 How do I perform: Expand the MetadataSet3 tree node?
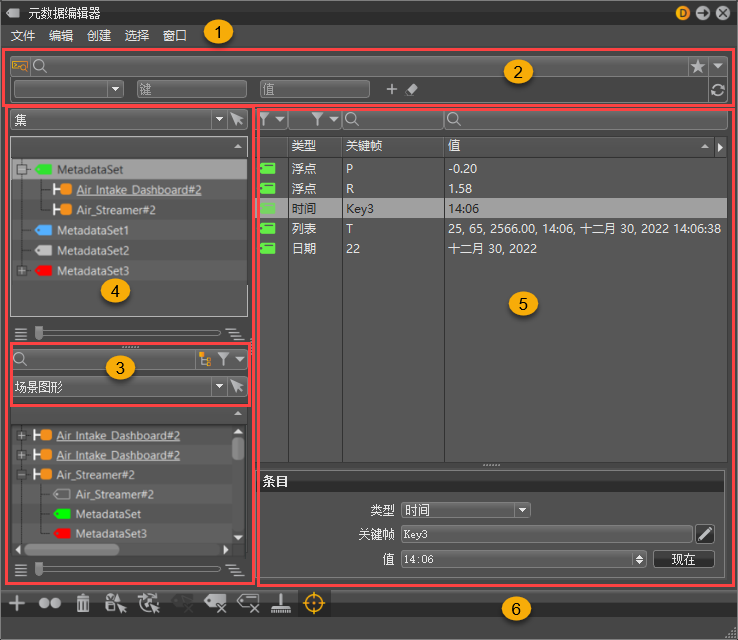pos(22,271)
